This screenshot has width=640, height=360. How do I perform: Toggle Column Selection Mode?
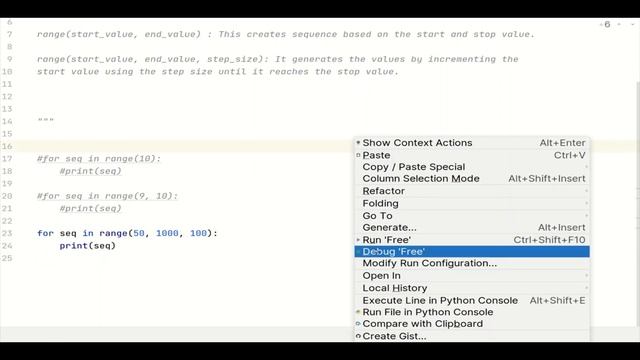pos(472,179)
